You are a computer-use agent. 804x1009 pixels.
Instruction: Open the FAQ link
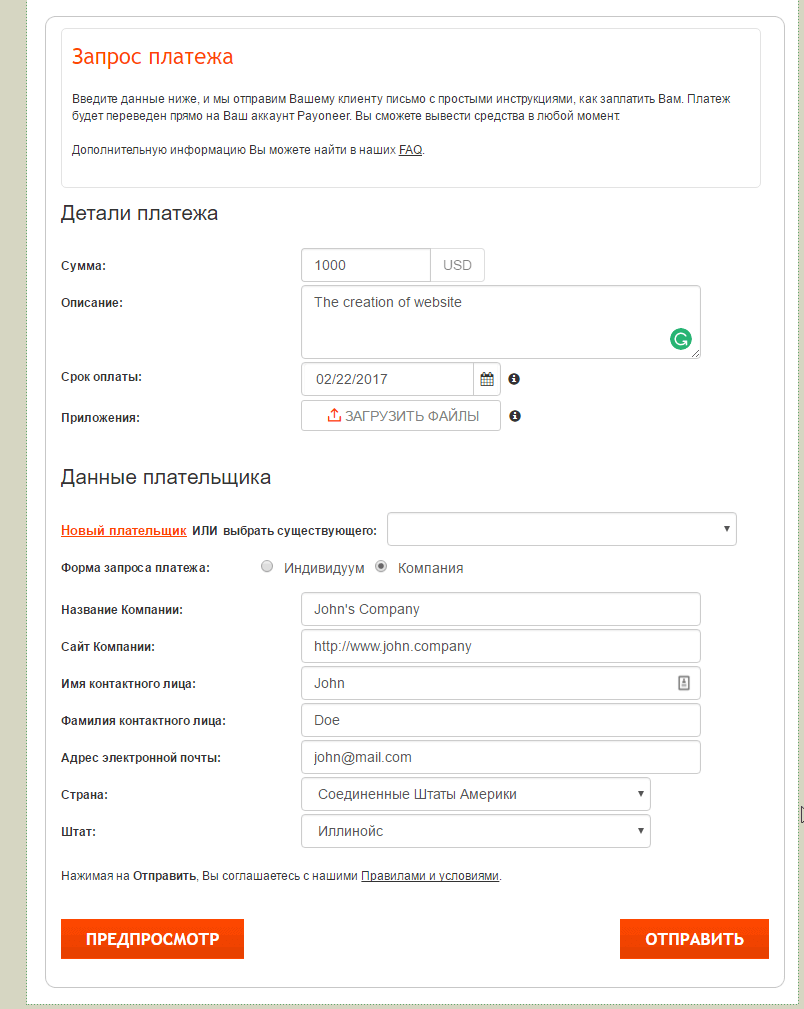410,150
